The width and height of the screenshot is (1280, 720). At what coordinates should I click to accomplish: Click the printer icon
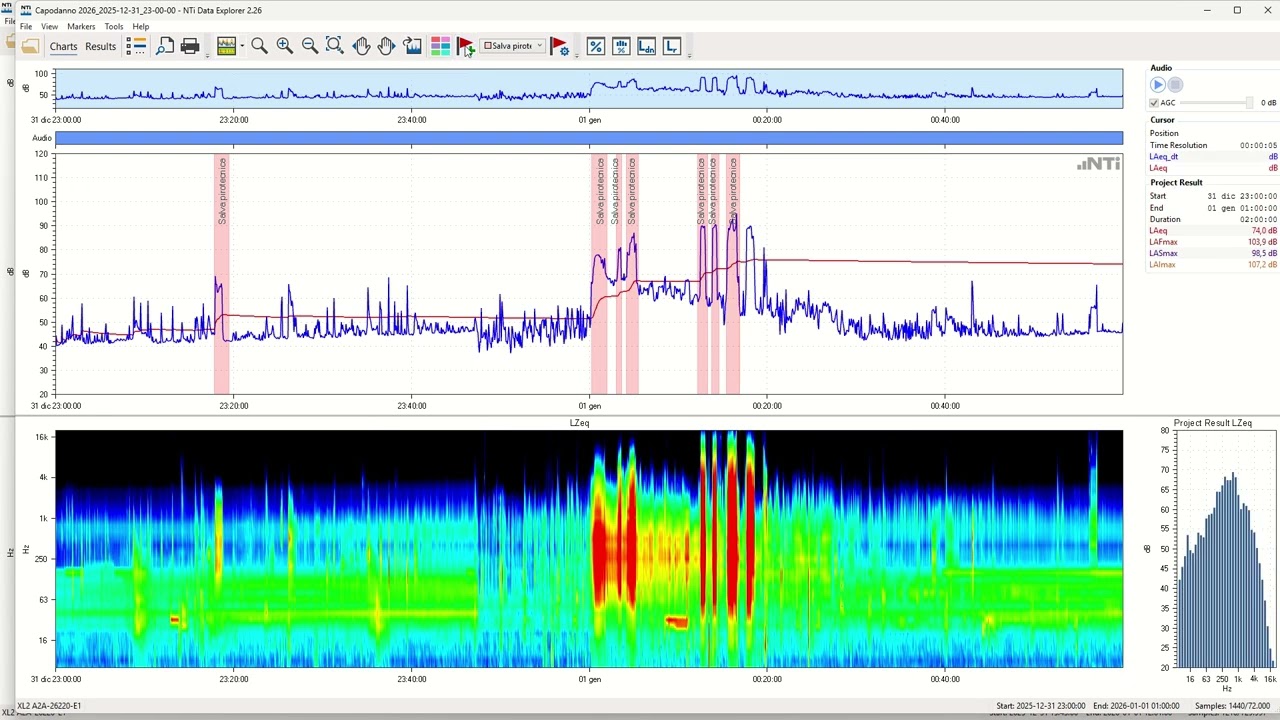pos(190,46)
